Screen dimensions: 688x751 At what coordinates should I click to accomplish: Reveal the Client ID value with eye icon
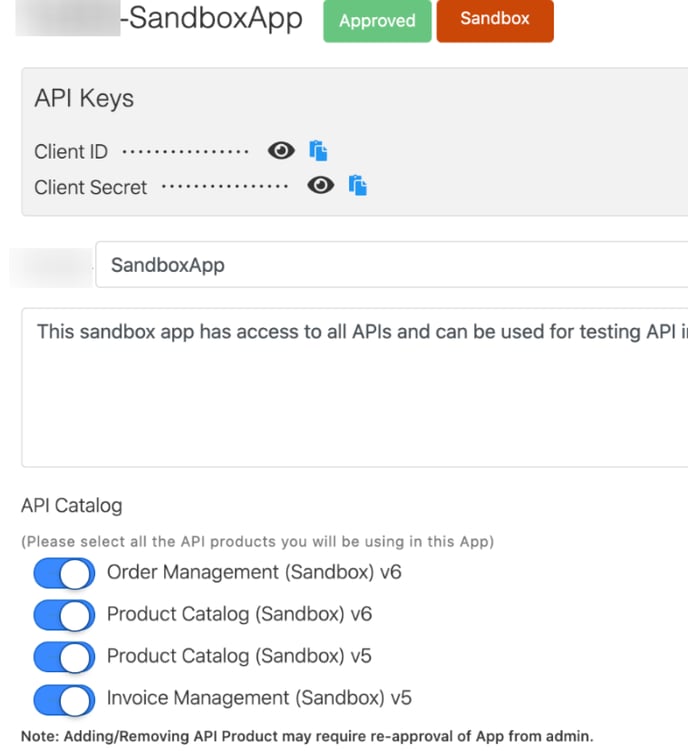click(x=282, y=151)
